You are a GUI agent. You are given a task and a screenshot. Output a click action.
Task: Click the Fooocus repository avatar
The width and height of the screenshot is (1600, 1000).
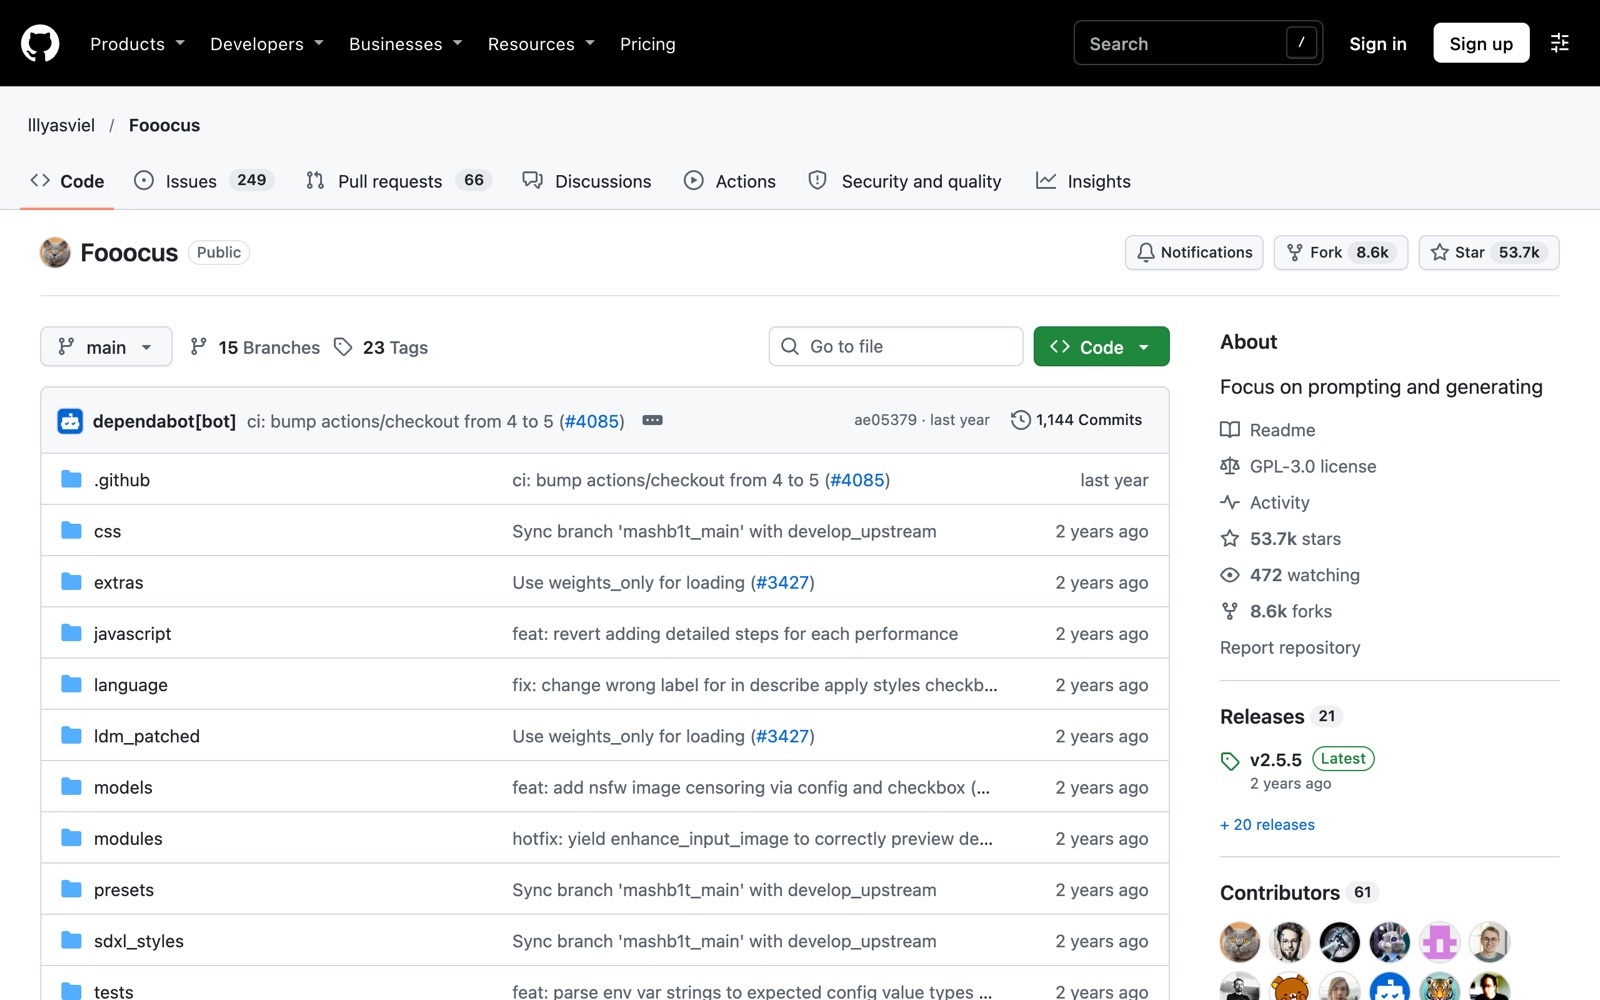[55, 252]
